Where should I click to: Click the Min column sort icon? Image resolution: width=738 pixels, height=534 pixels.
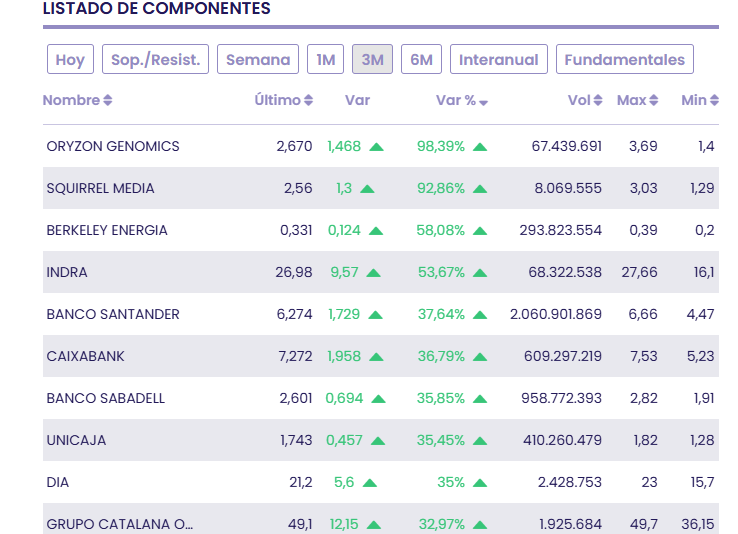click(x=714, y=101)
